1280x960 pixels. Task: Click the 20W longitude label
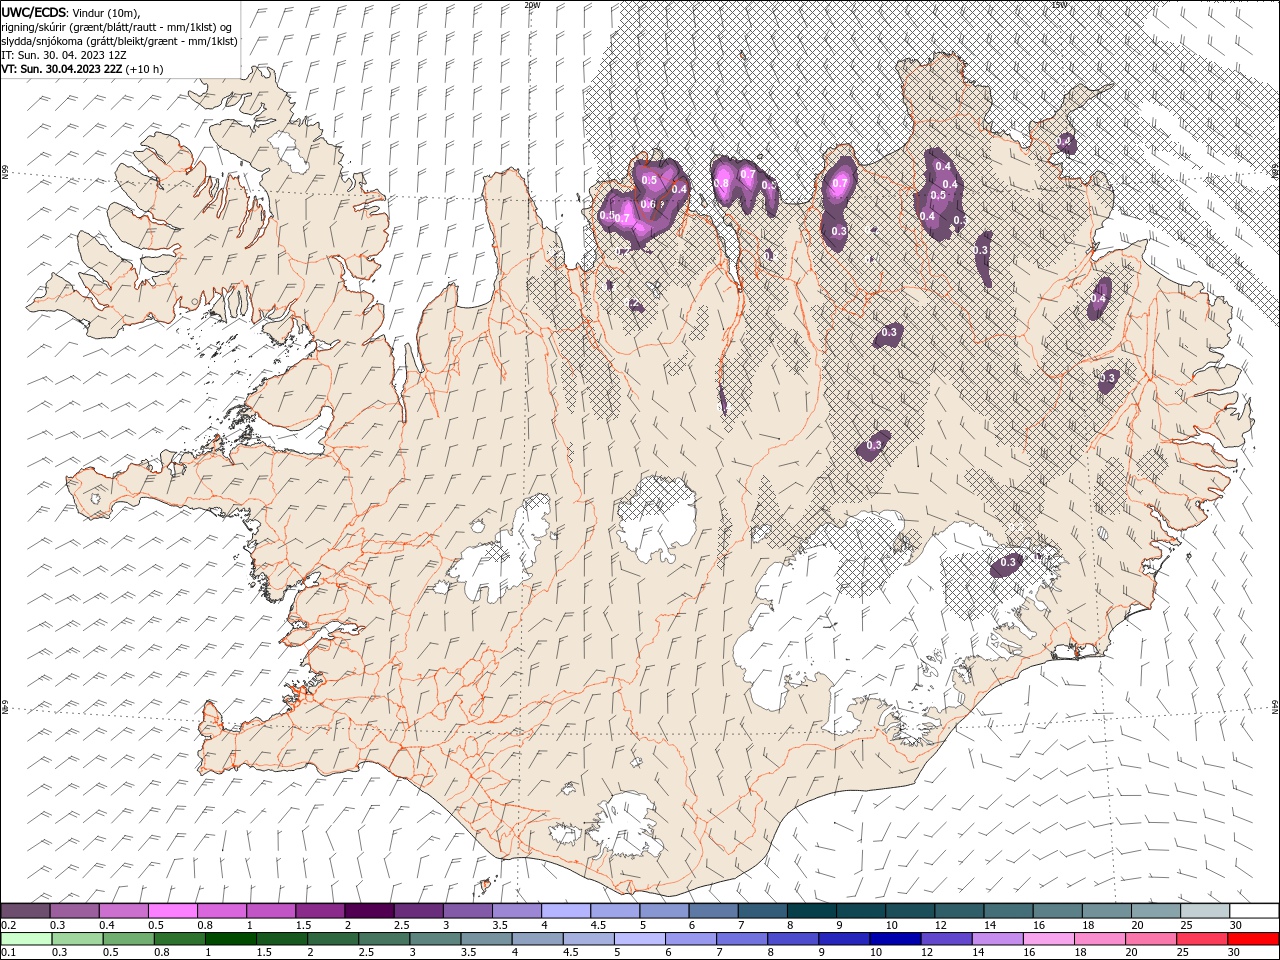tap(532, 5)
